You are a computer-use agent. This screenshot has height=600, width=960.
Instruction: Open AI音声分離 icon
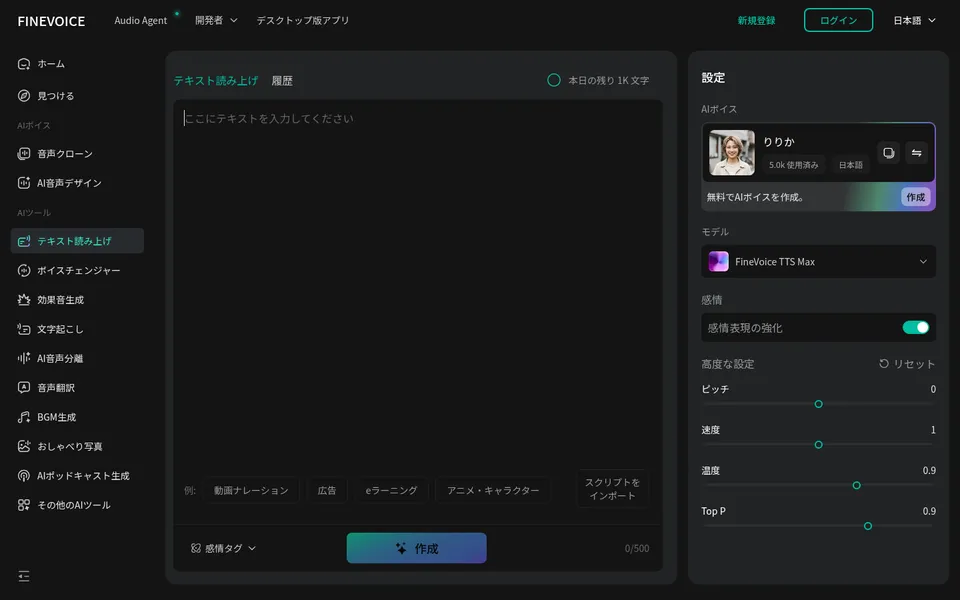[24, 358]
